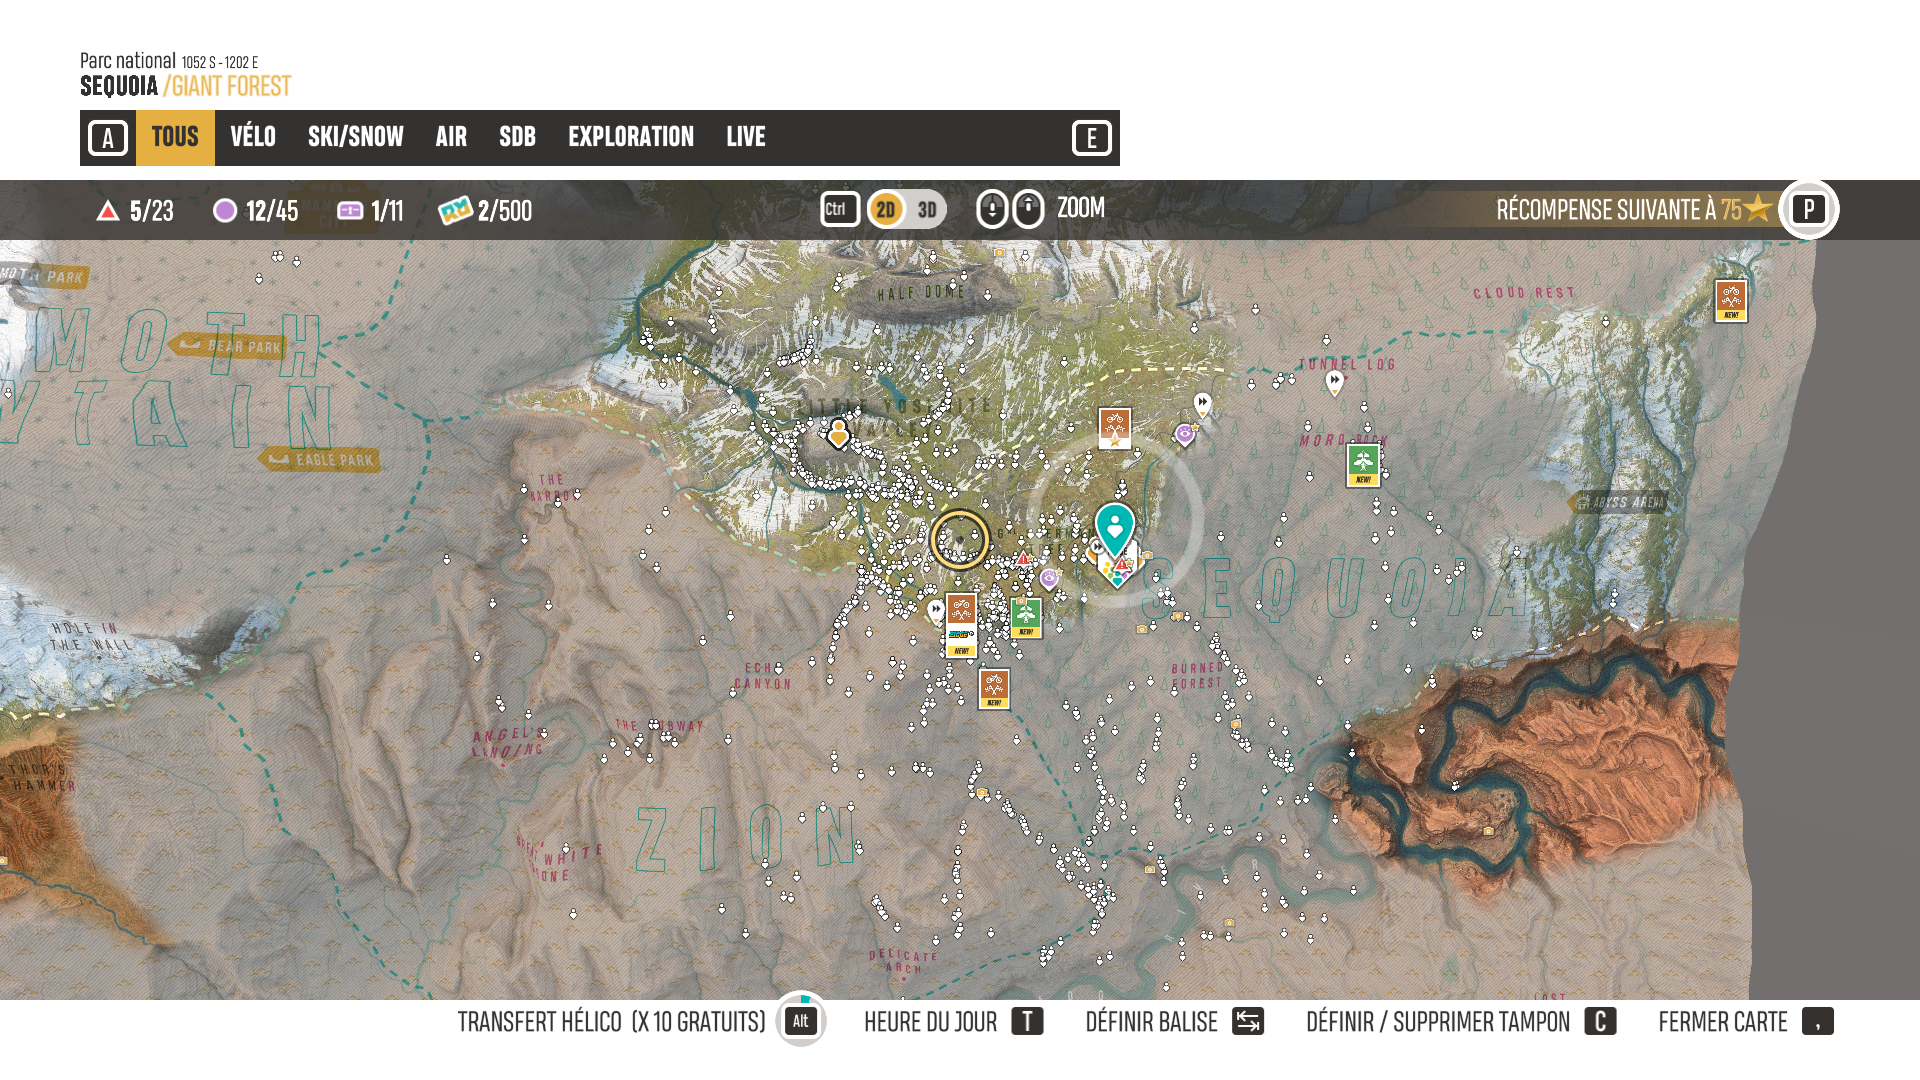1920x1080 pixels.
Task: Click the HOLE IN THE WALL label
Action: click(91, 636)
